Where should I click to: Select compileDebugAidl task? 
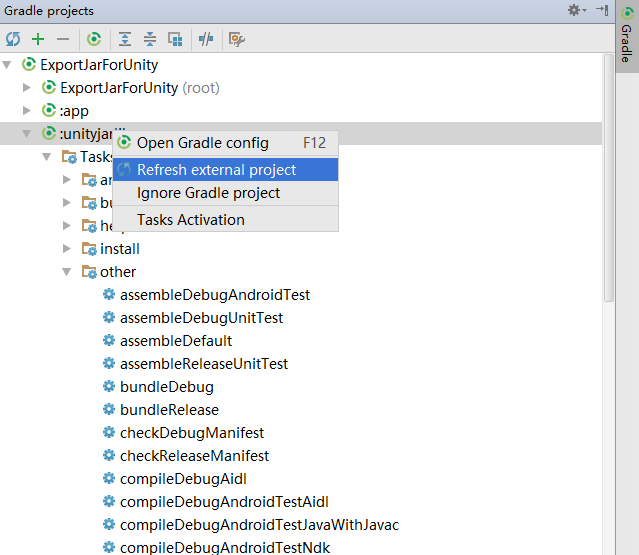174,479
